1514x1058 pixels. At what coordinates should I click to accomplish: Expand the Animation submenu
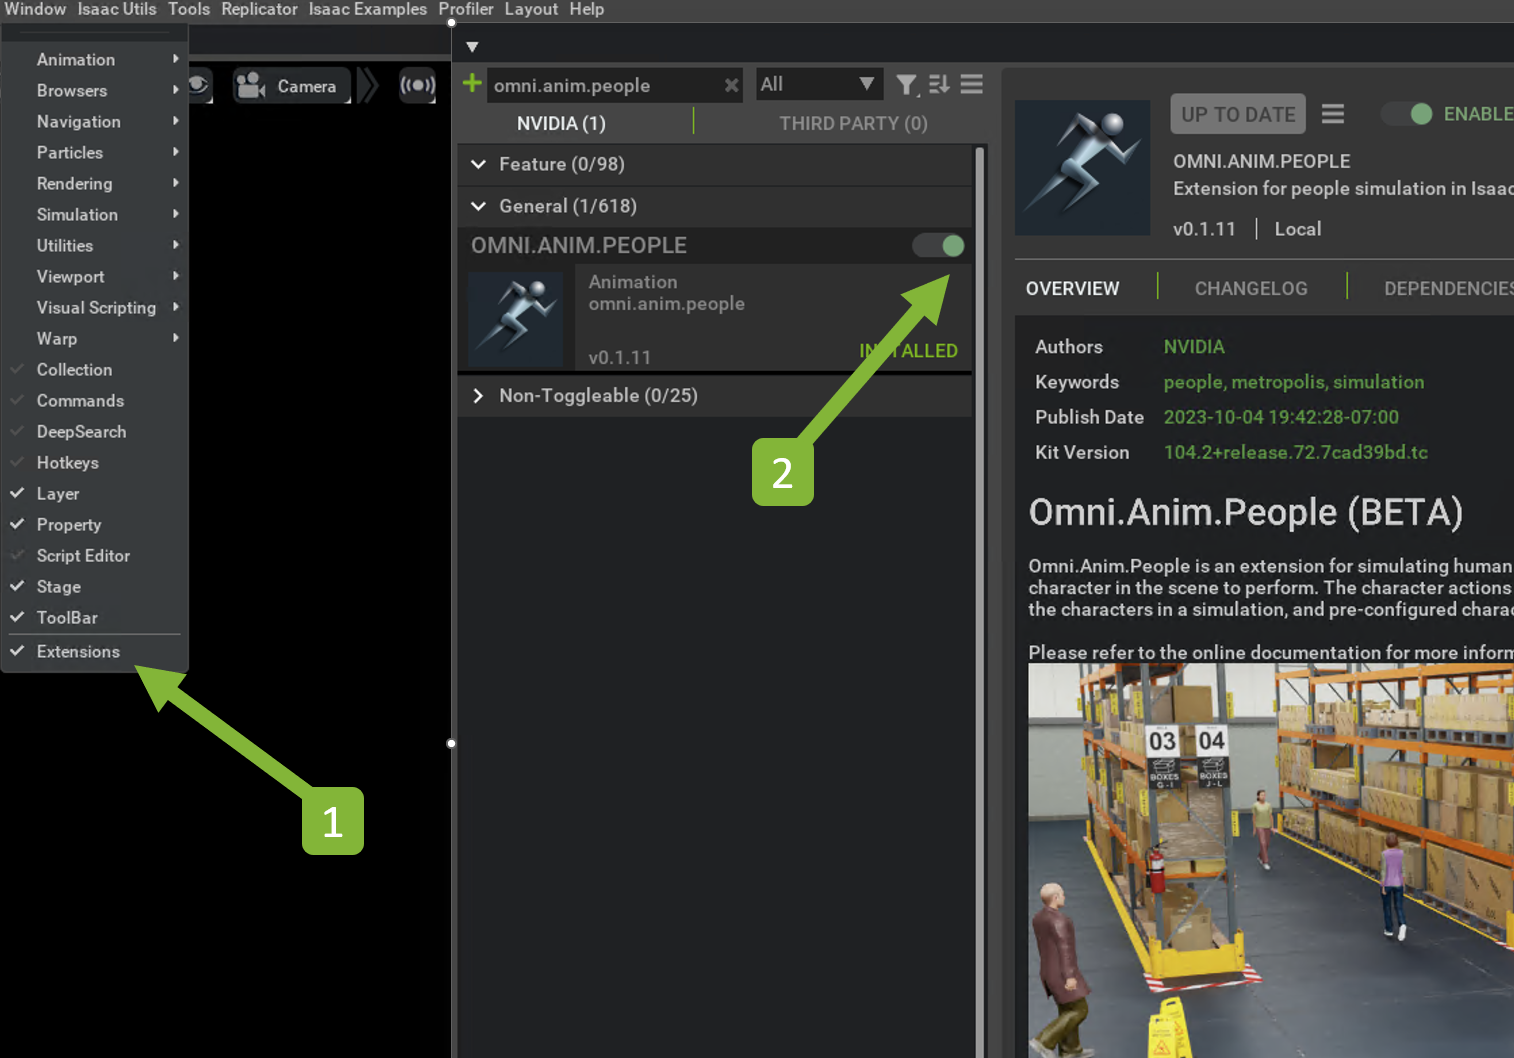[94, 60]
